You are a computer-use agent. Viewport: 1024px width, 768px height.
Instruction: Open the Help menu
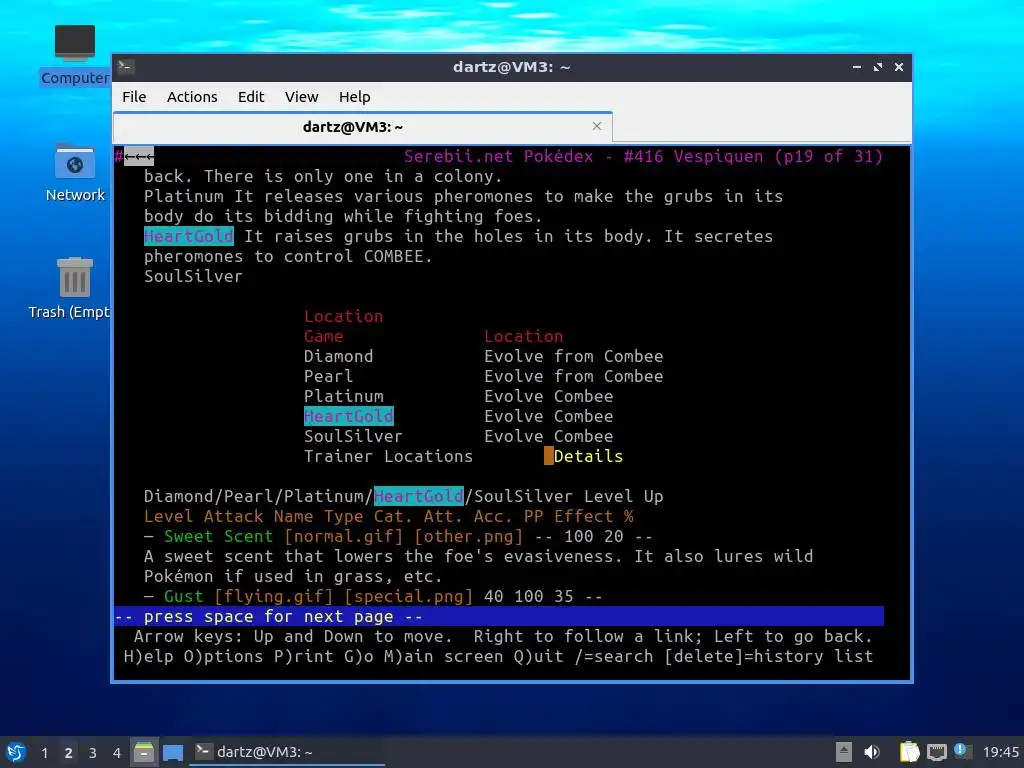(x=355, y=97)
